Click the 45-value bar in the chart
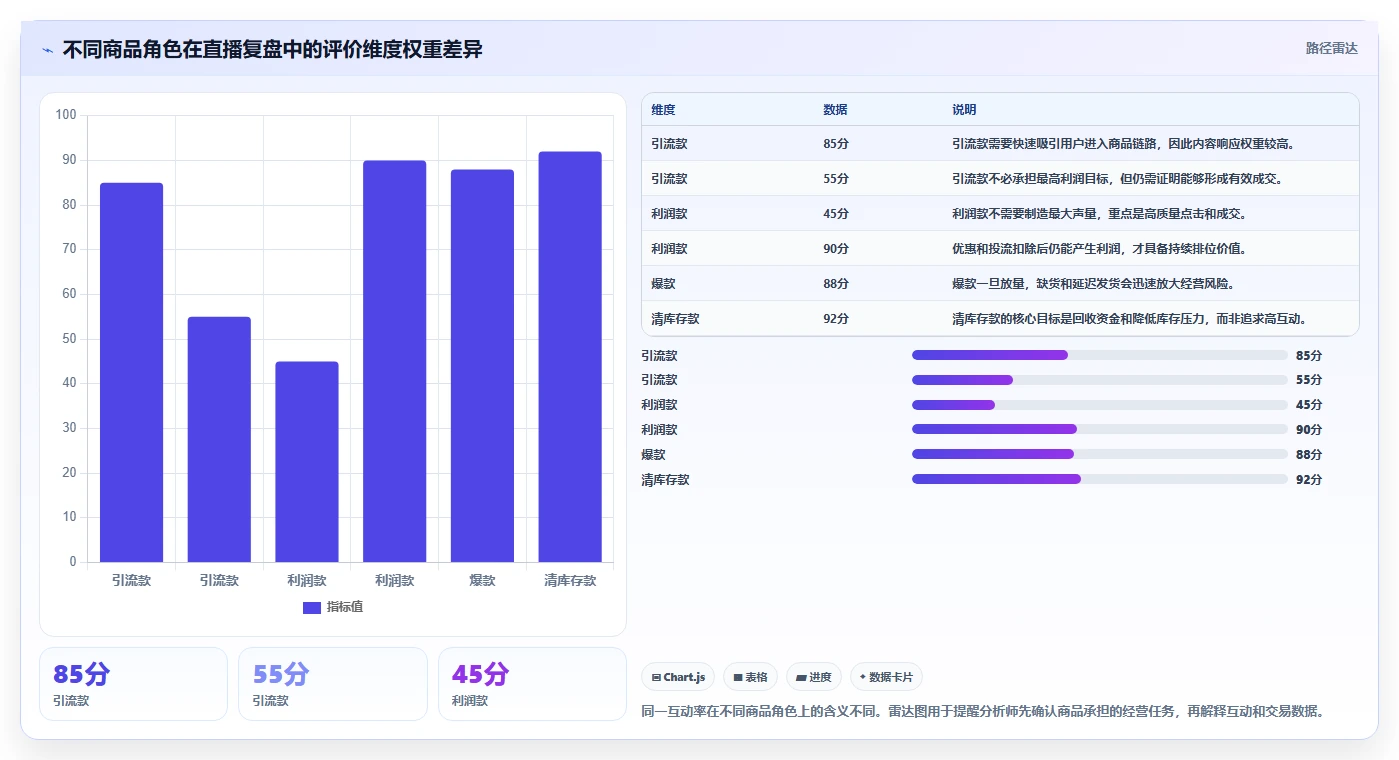 click(x=307, y=461)
